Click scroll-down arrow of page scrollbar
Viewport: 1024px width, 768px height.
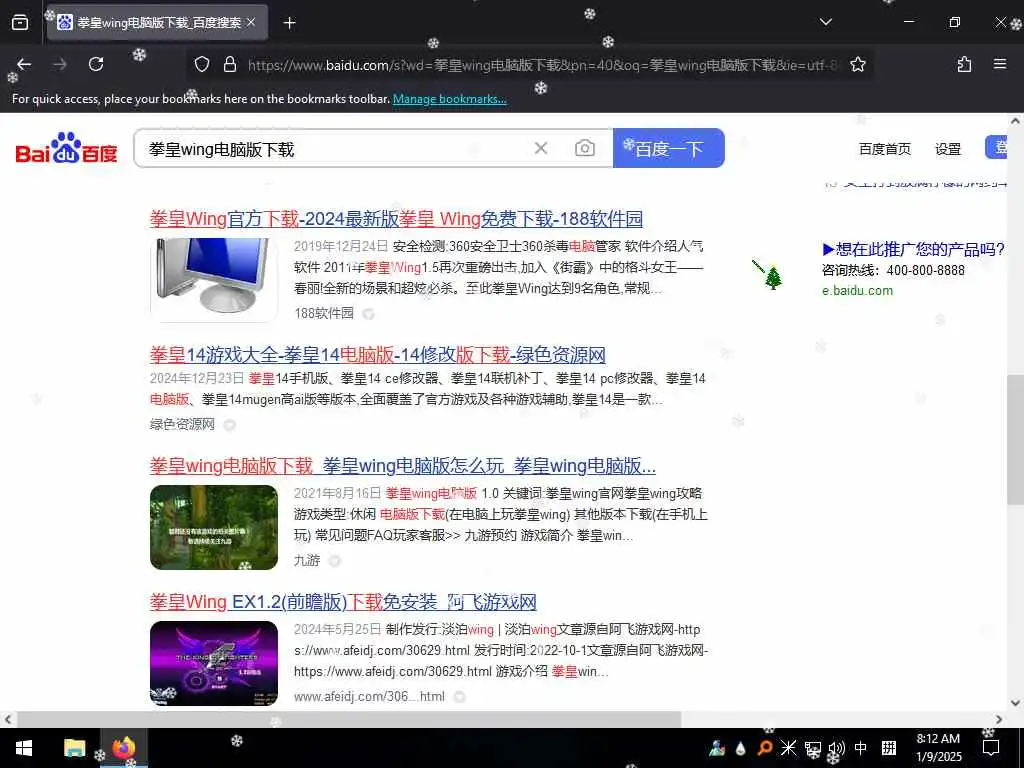(x=1016, y=703)
